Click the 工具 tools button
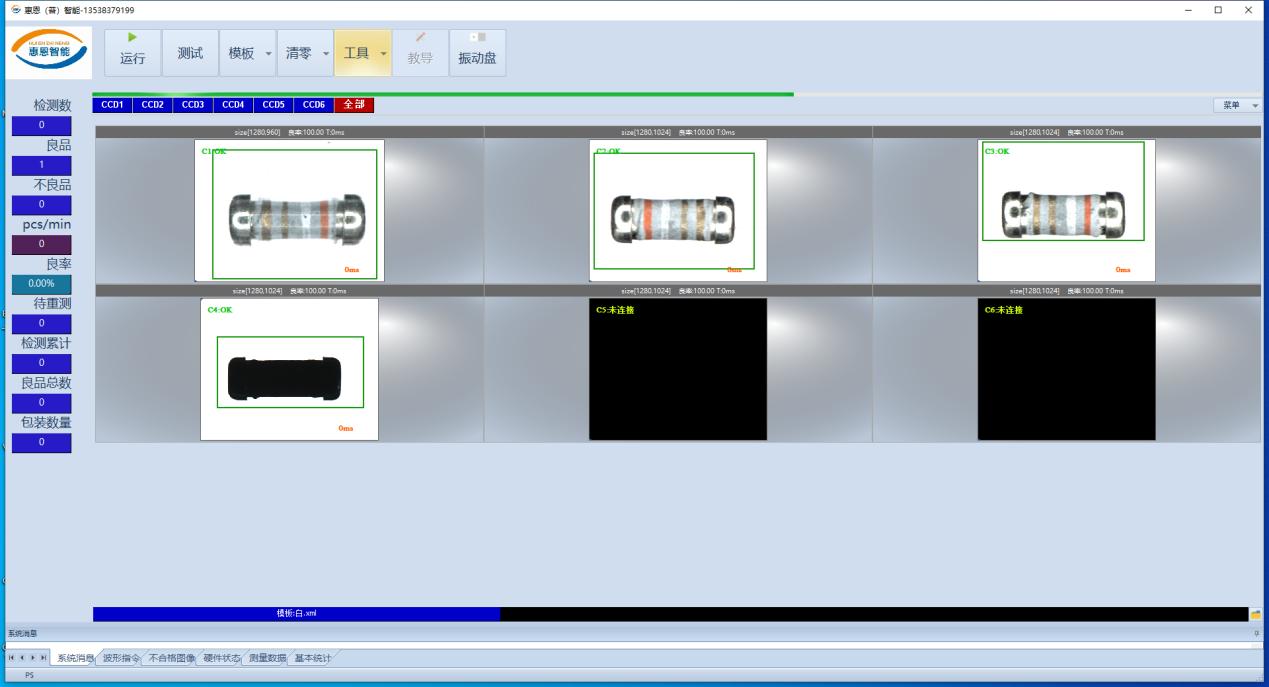Image resolution: width=1269 pixels, height=687 pixels. pos(356,53)
